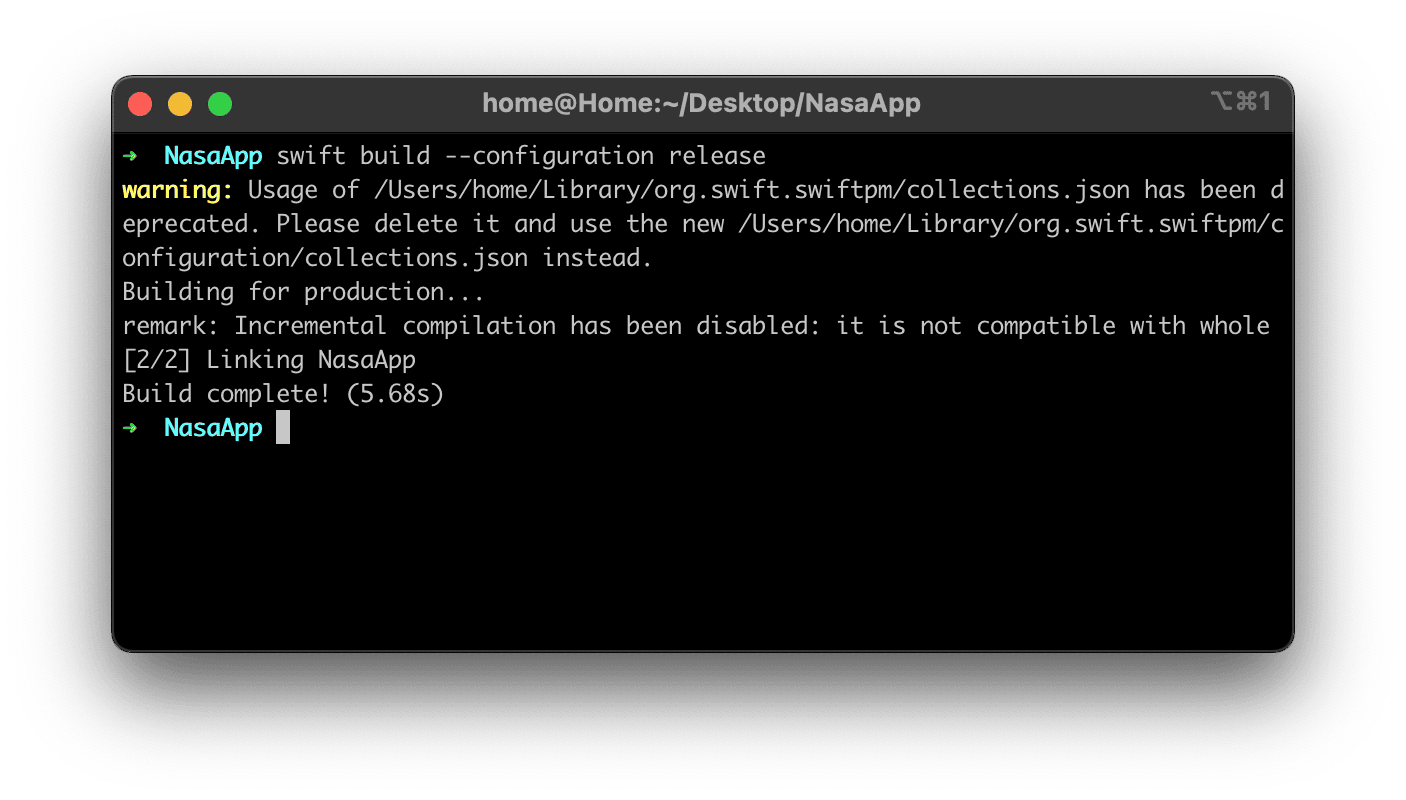Click the cyan NasaApp label on first line
The width and height of the screenshot is (1406, 800).
pyautogui.click(x=213, y=157)
